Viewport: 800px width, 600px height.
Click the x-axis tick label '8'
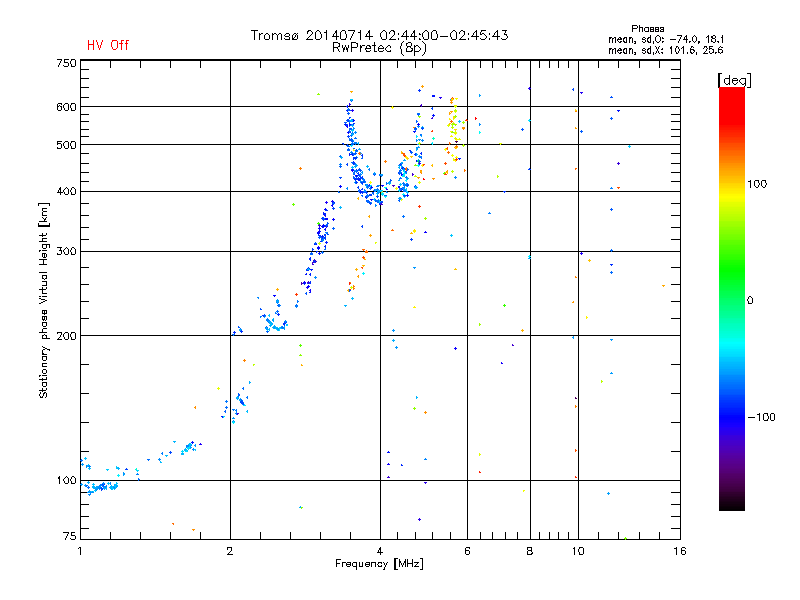[x=530, y=551]
